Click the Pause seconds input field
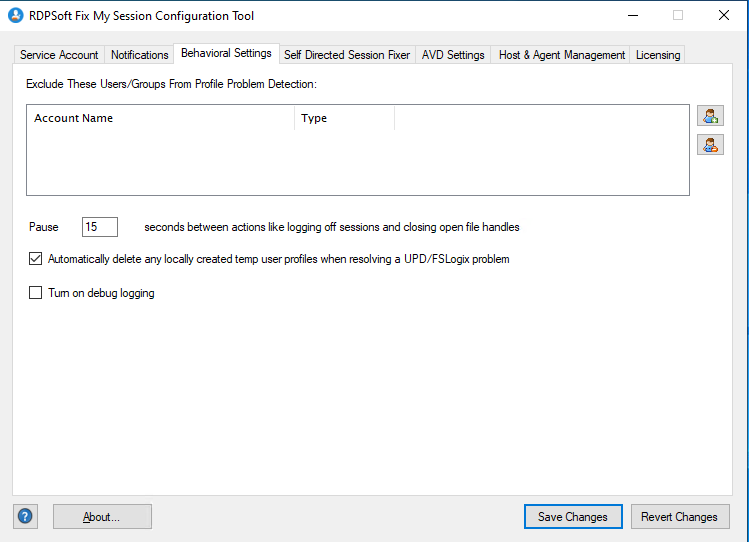The width and height of the screenshot is (749, 542). click(99, 227)
